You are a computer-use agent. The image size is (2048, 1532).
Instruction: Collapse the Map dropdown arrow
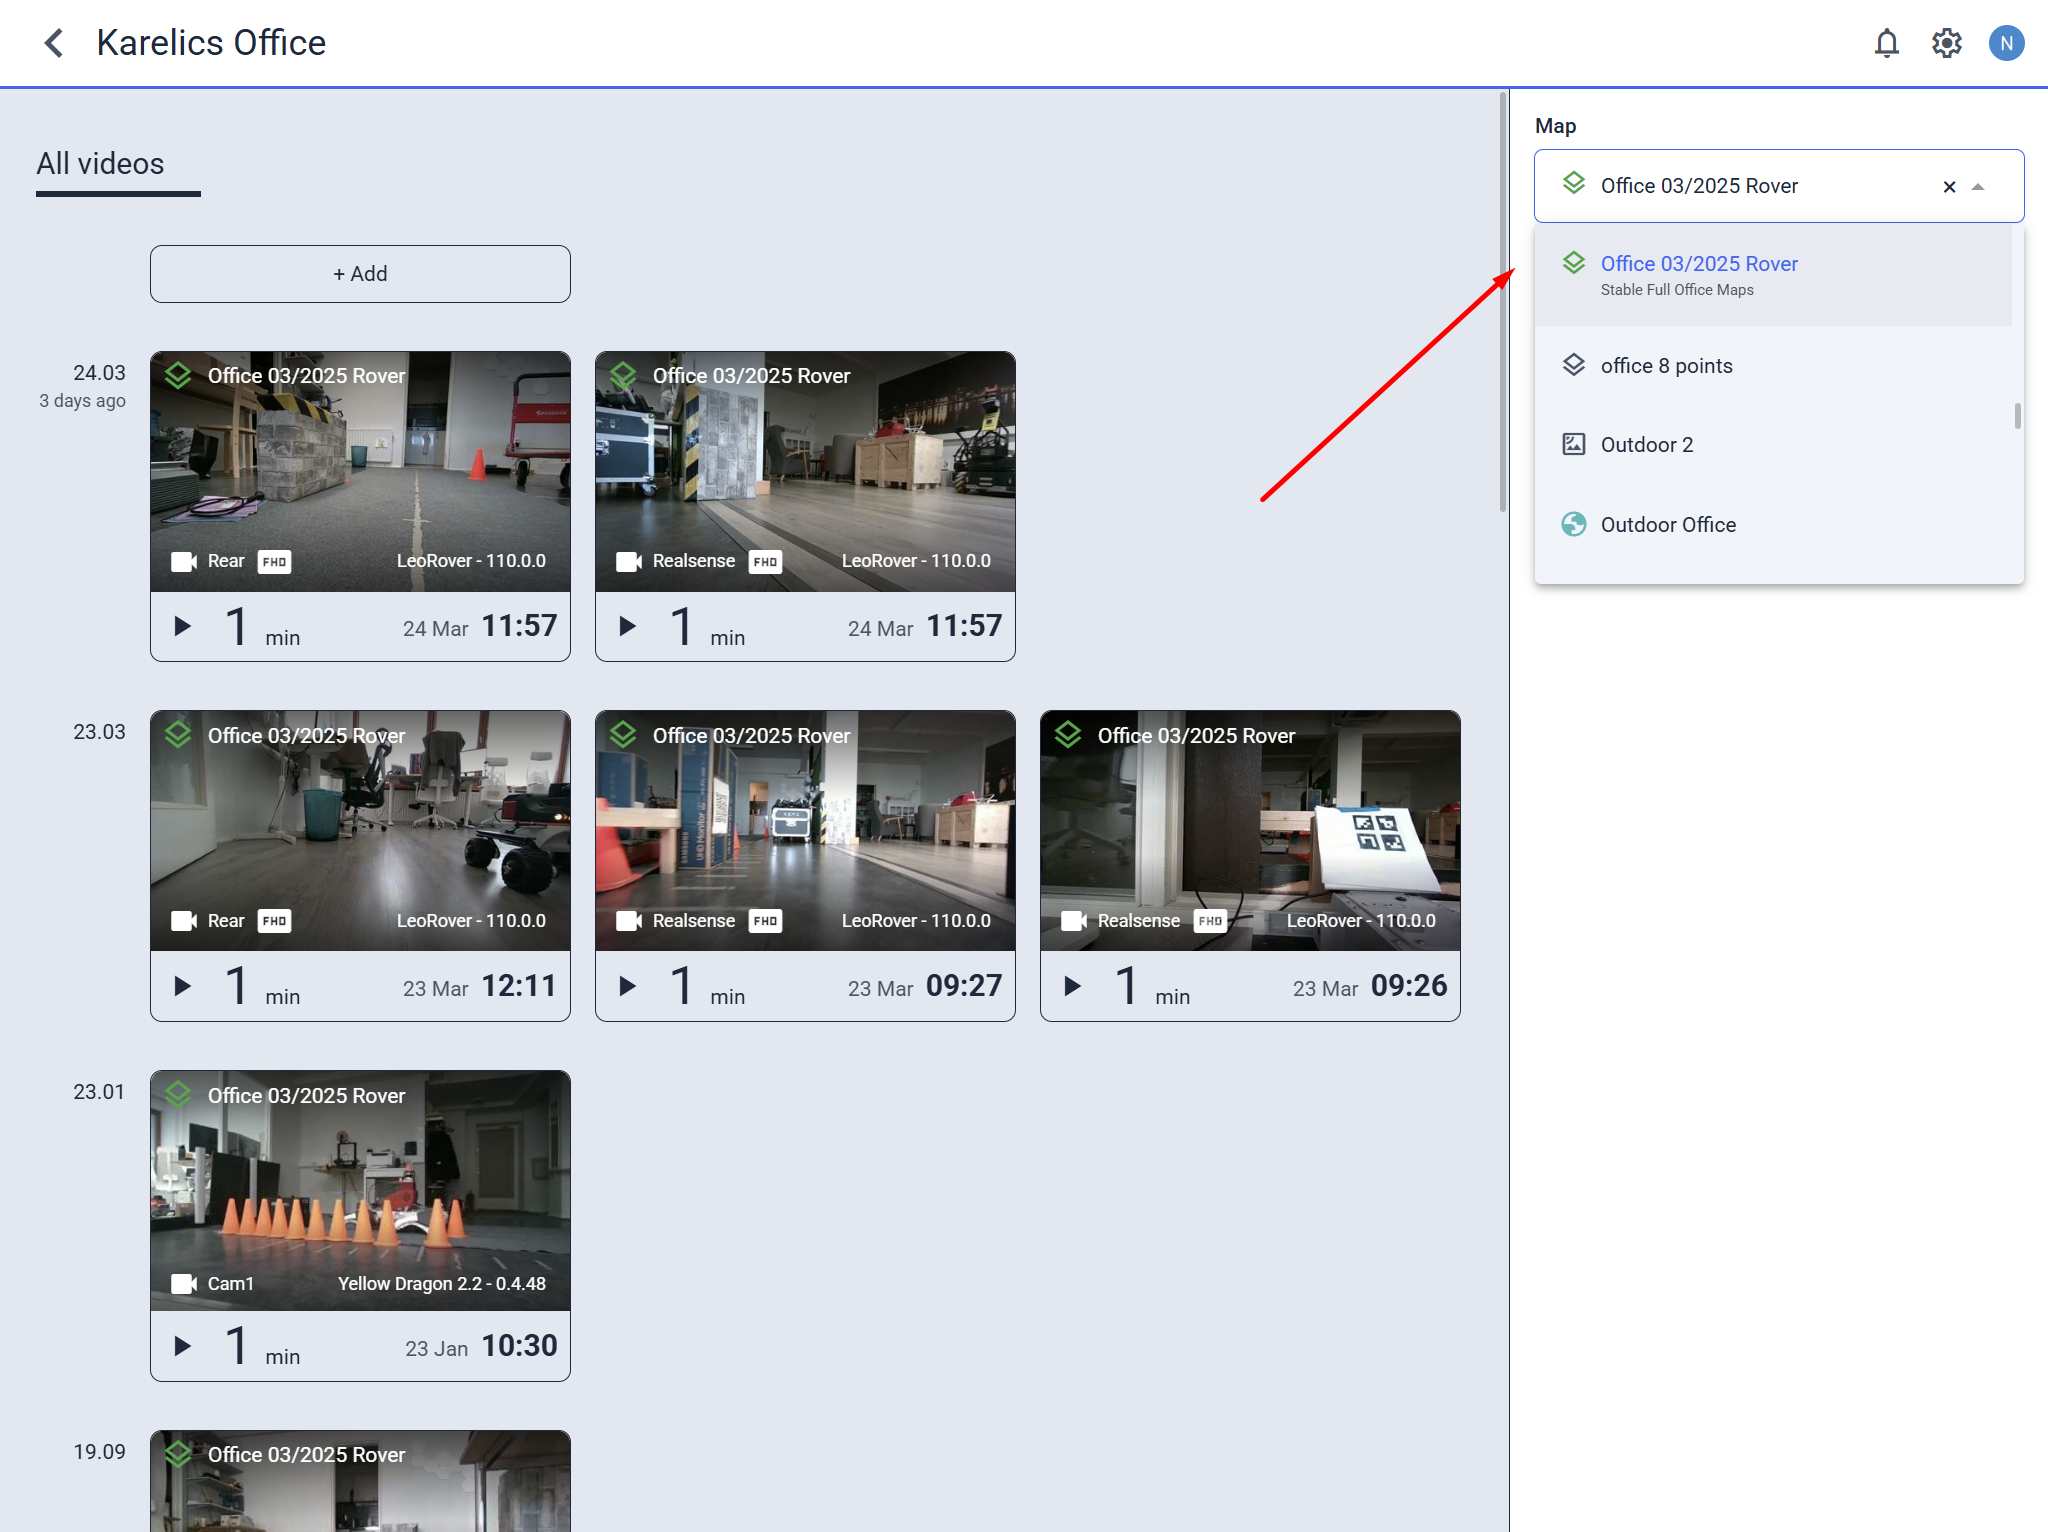[1978, 187]
